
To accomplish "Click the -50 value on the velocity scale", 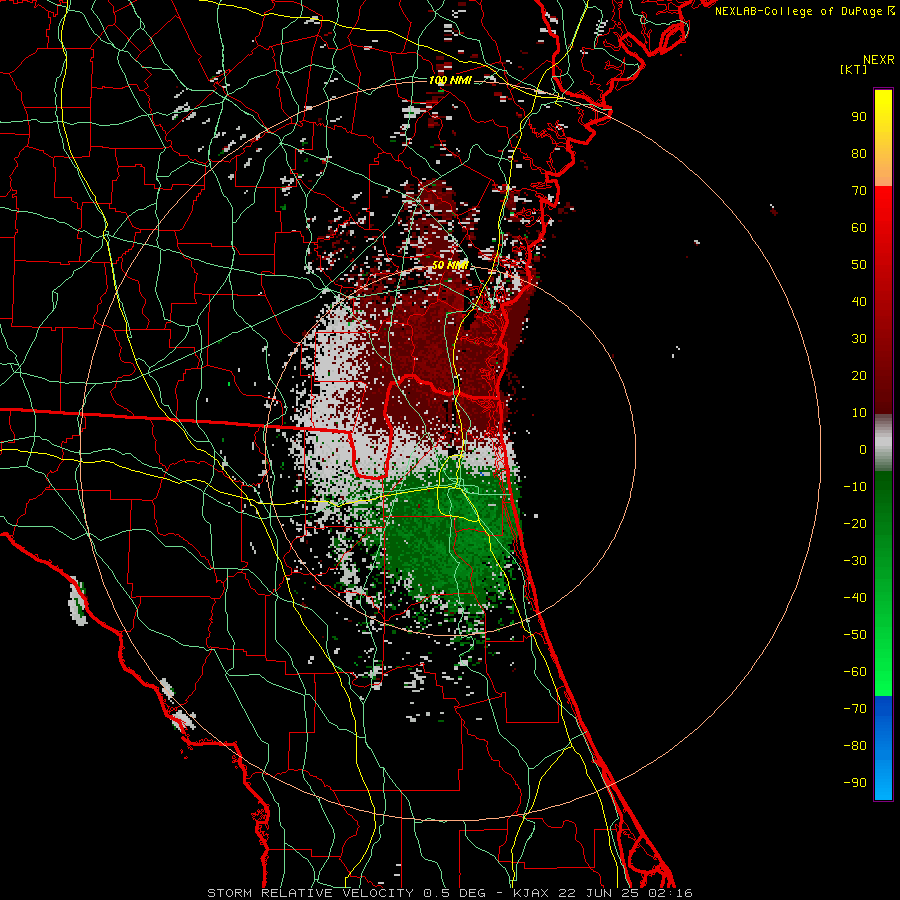I will (855, 634).
